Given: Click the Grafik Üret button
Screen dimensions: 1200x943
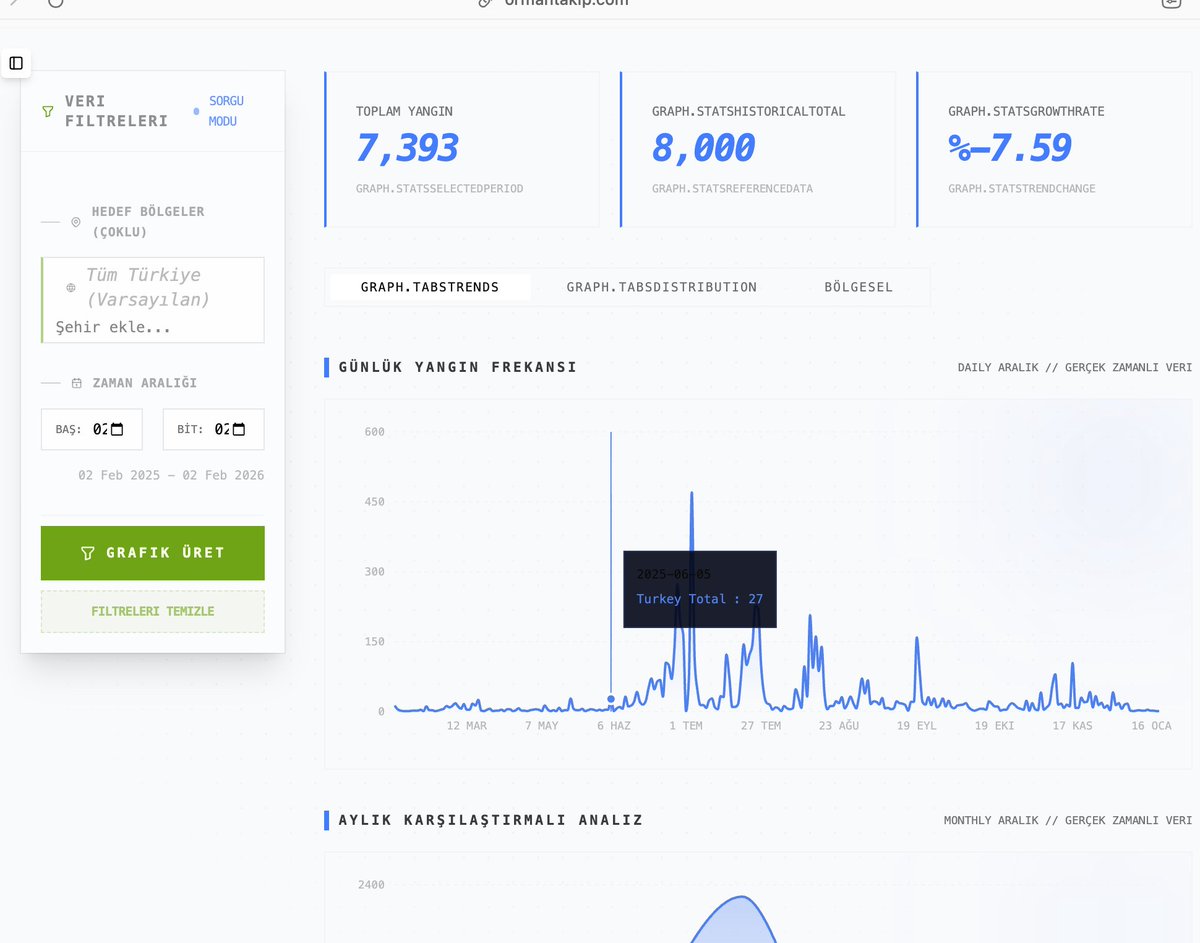Looking at the screenshot, I should pyautogui.click(x=153, y=553).
